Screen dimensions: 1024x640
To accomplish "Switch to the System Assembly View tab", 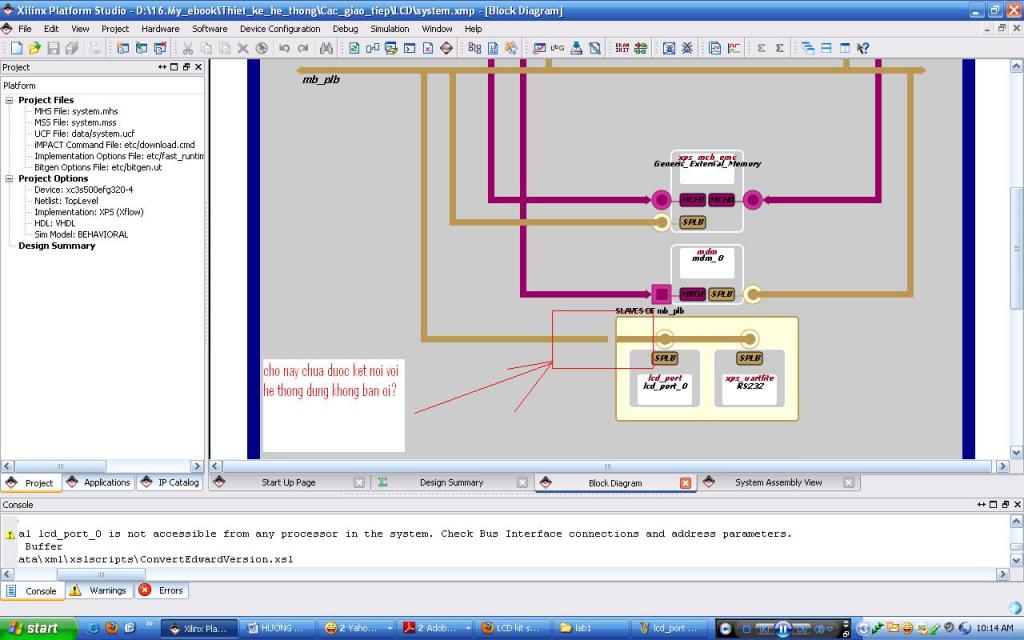I will pyautogui.click(x=778, y=483).
